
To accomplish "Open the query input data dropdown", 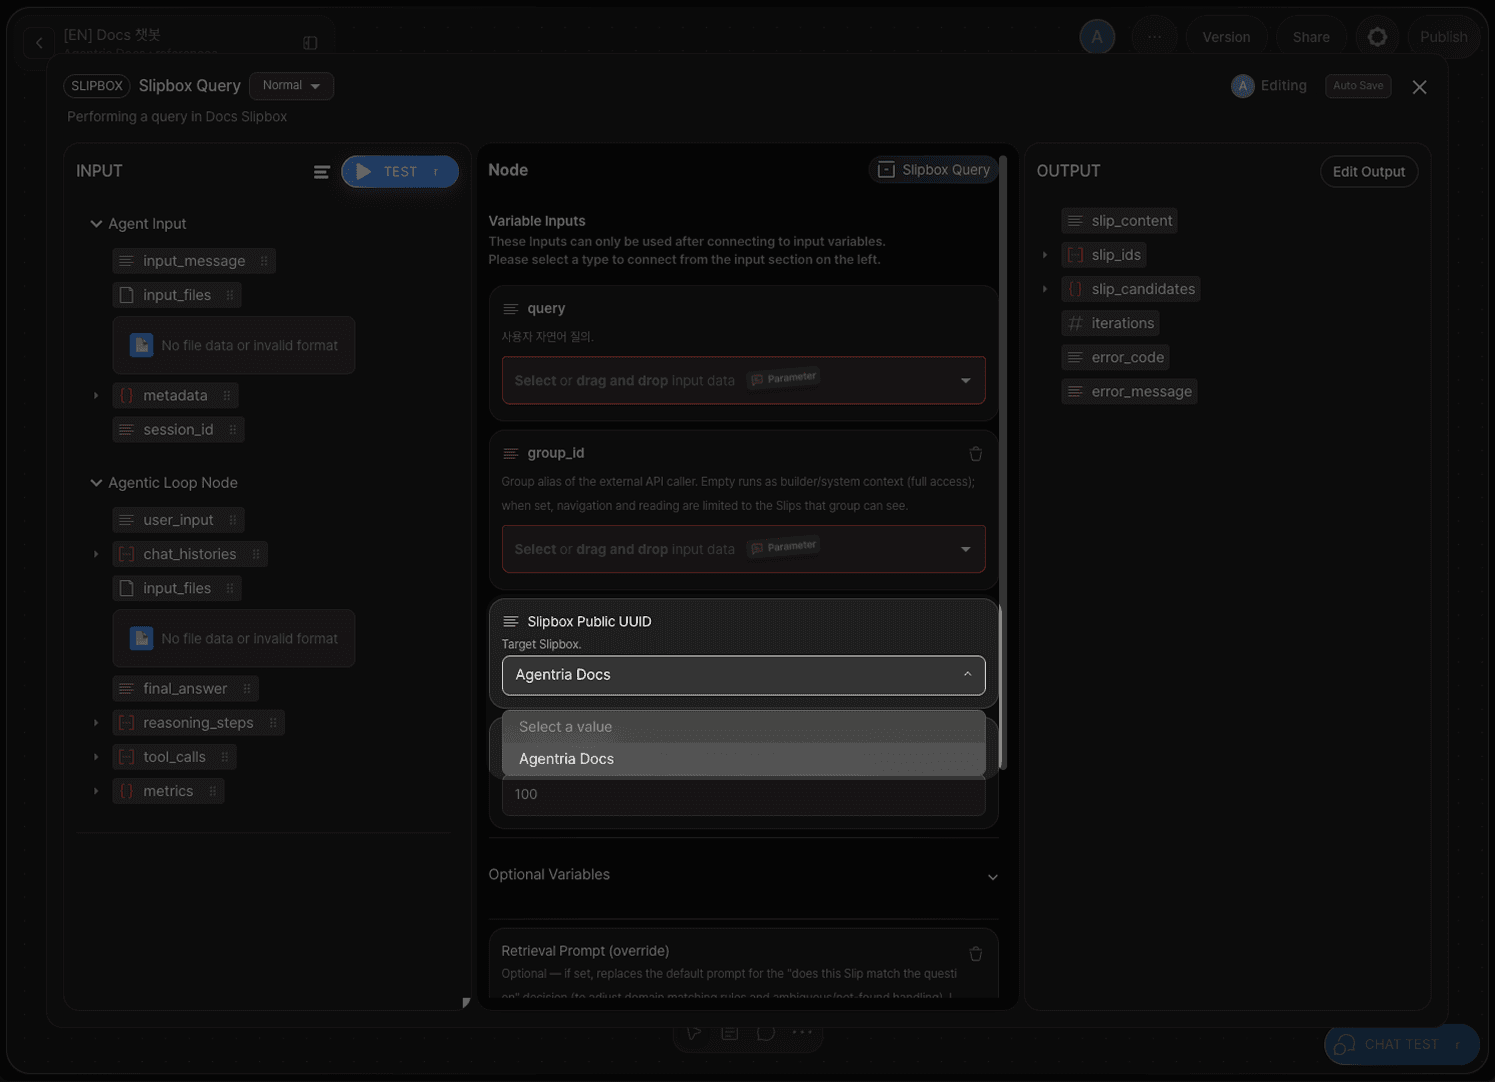I will coord(743,380).
